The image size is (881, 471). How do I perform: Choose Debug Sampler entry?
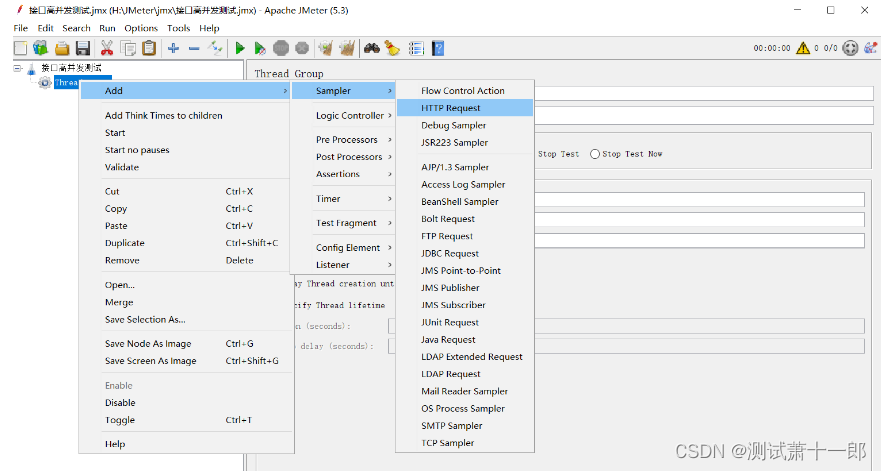point(465,125)
